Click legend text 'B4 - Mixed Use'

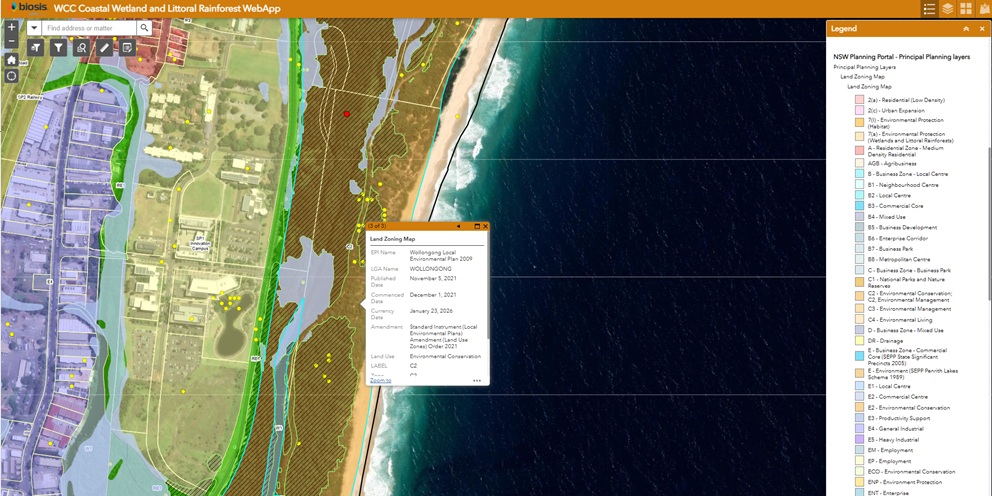pyautogui.click(x=888, y=217)
